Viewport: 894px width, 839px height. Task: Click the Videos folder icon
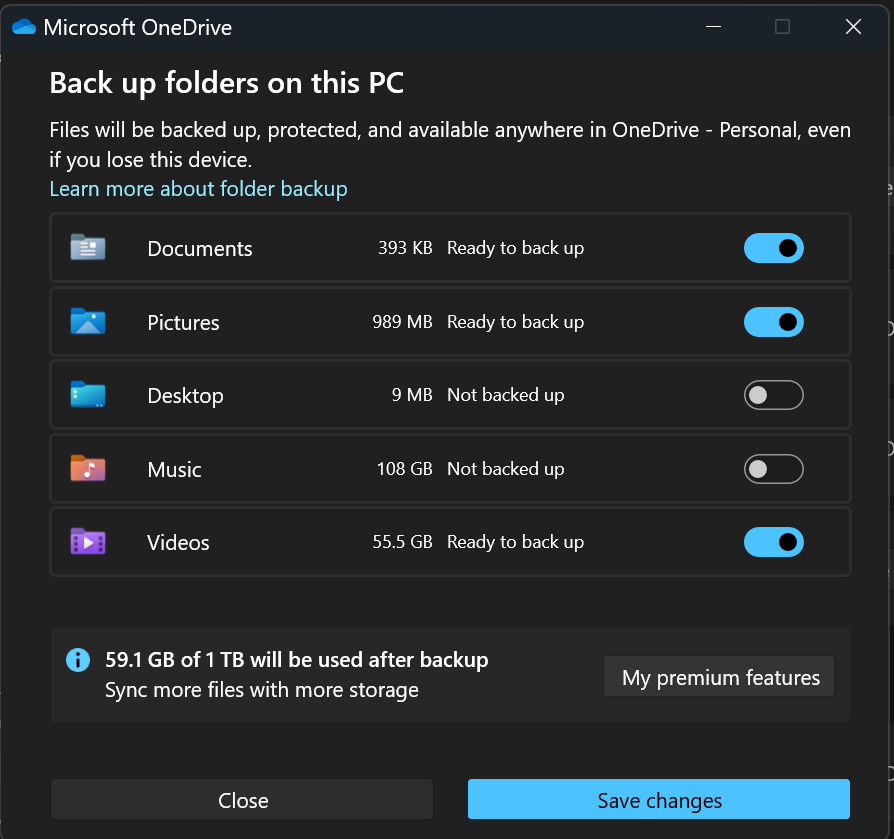point(88,541)
